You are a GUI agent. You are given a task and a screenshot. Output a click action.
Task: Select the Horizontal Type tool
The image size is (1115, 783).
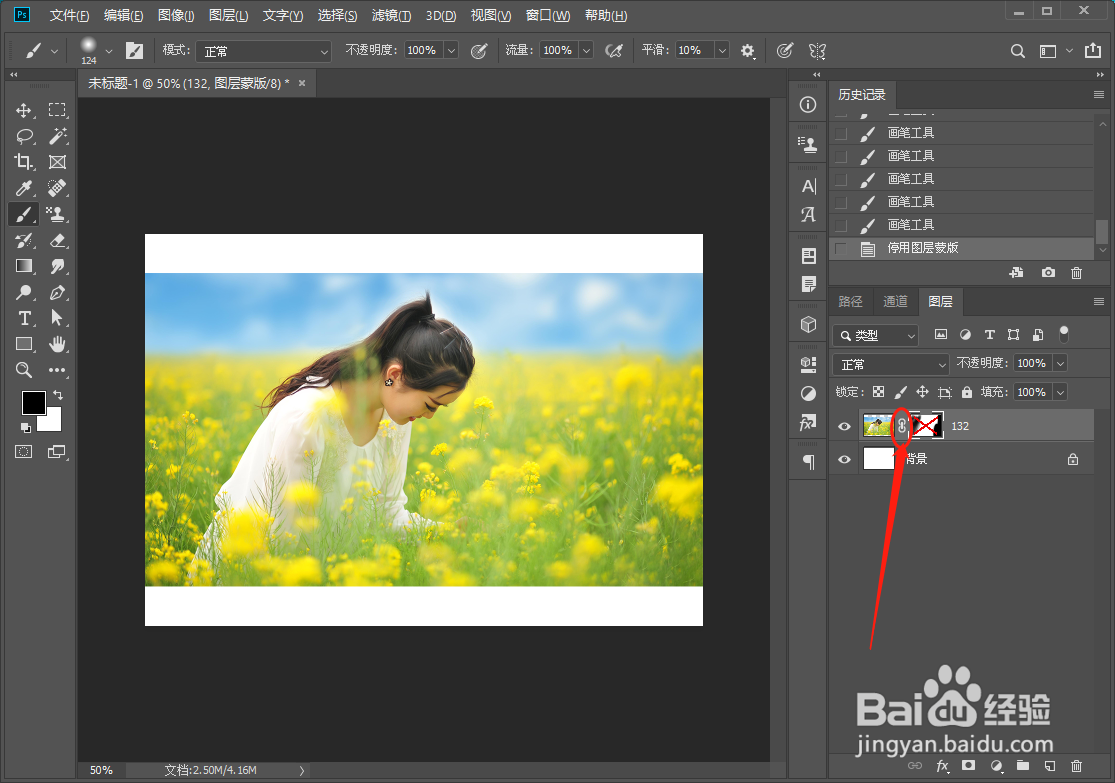pyautogui.click(x=23, y=318)
